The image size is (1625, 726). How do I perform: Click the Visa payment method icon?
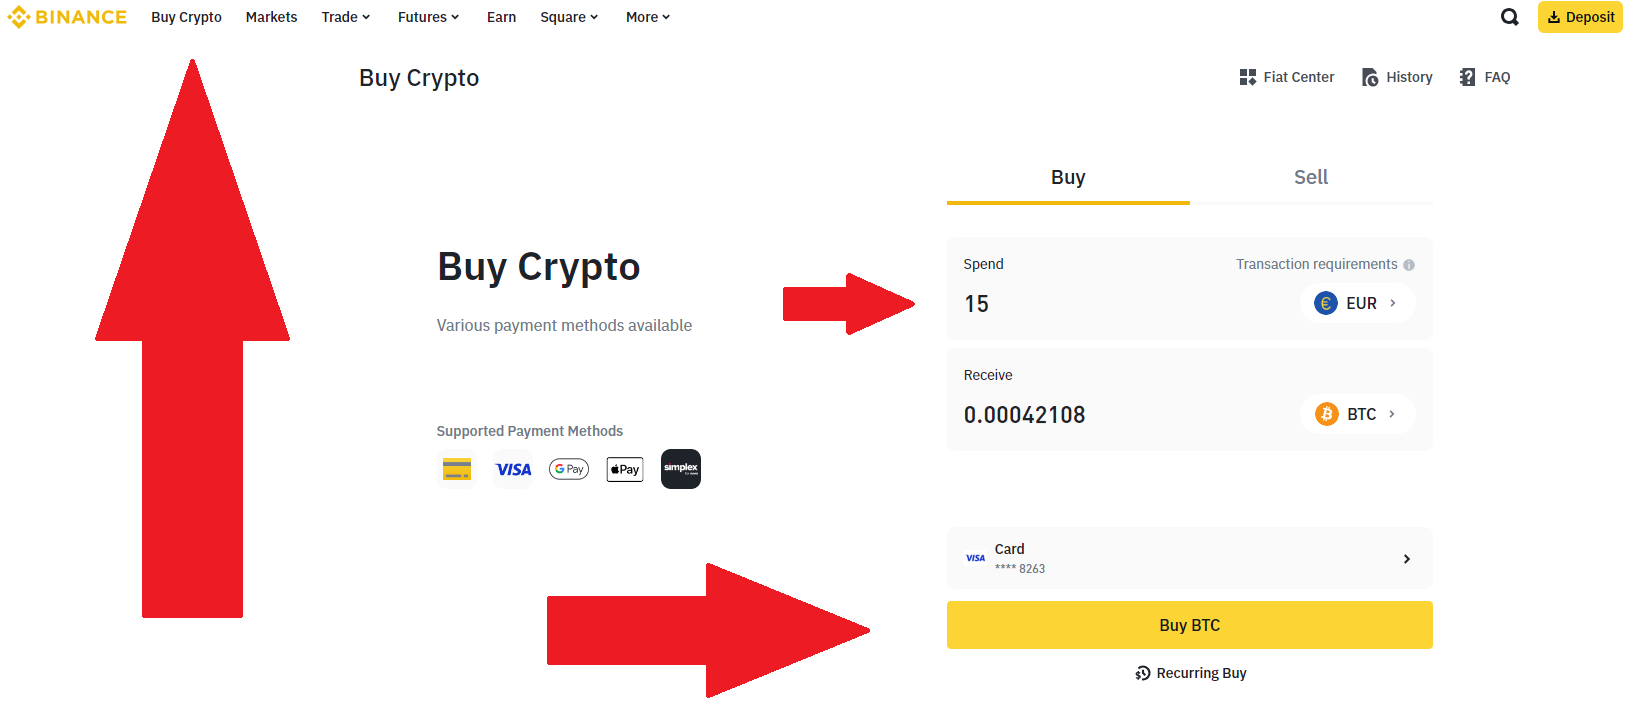513,469
